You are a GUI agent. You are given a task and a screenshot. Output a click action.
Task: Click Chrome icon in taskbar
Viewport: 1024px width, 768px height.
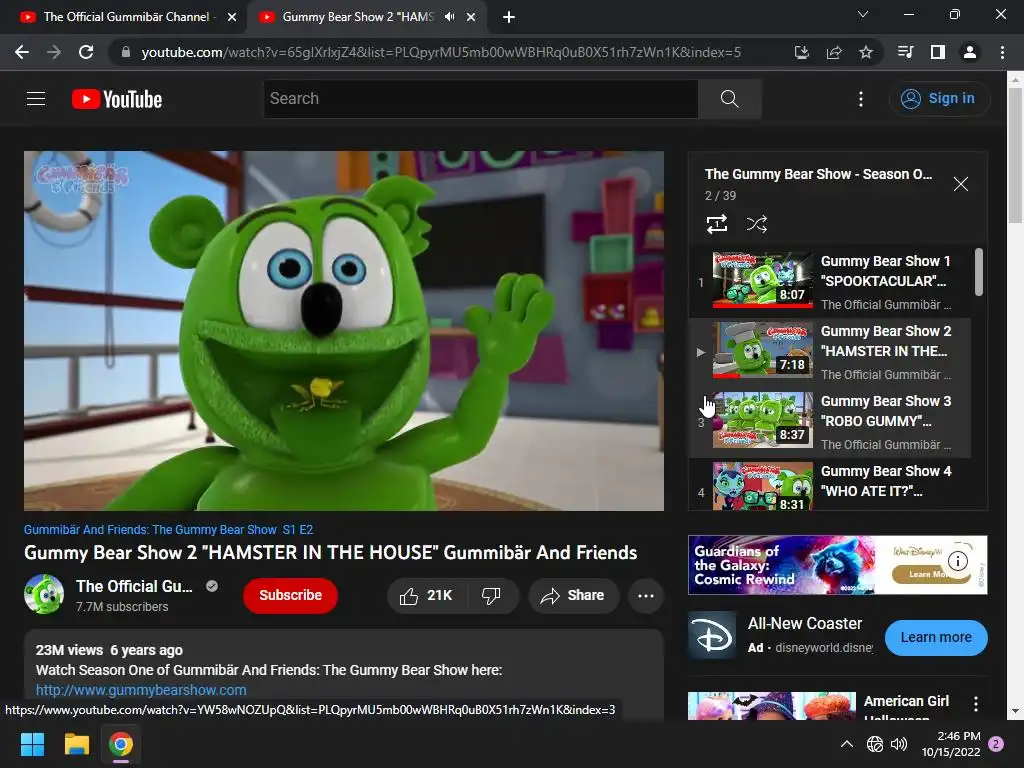coord(121,744)
